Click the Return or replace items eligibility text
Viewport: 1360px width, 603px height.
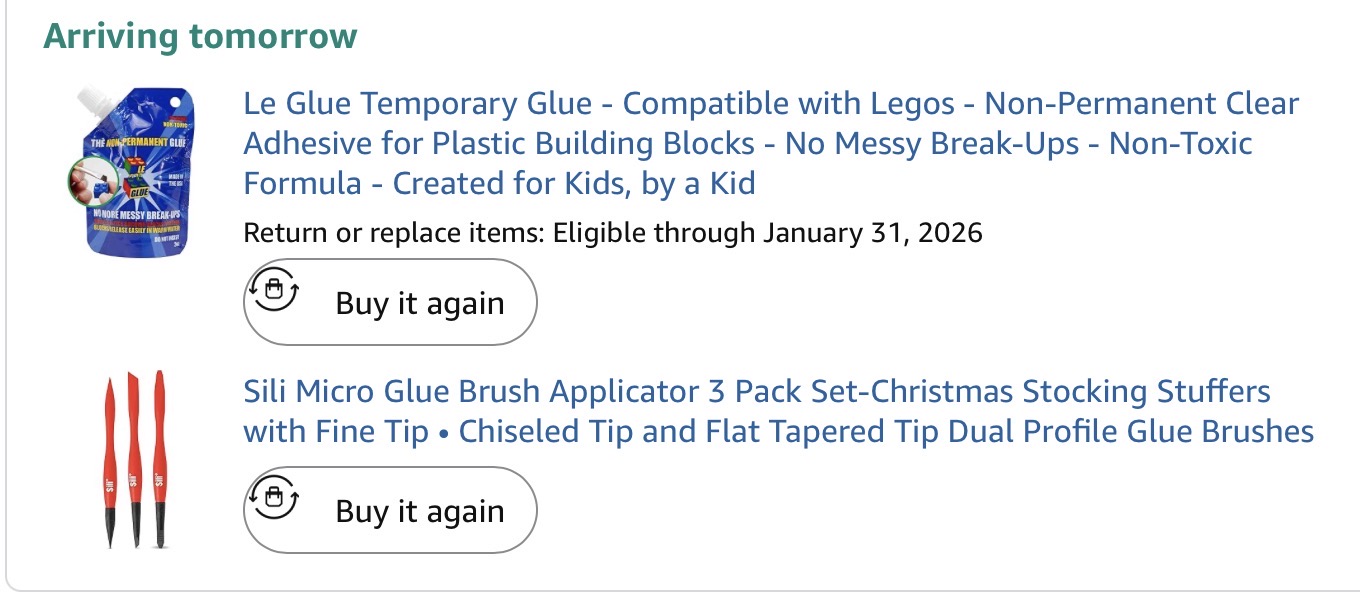point(613,233)
